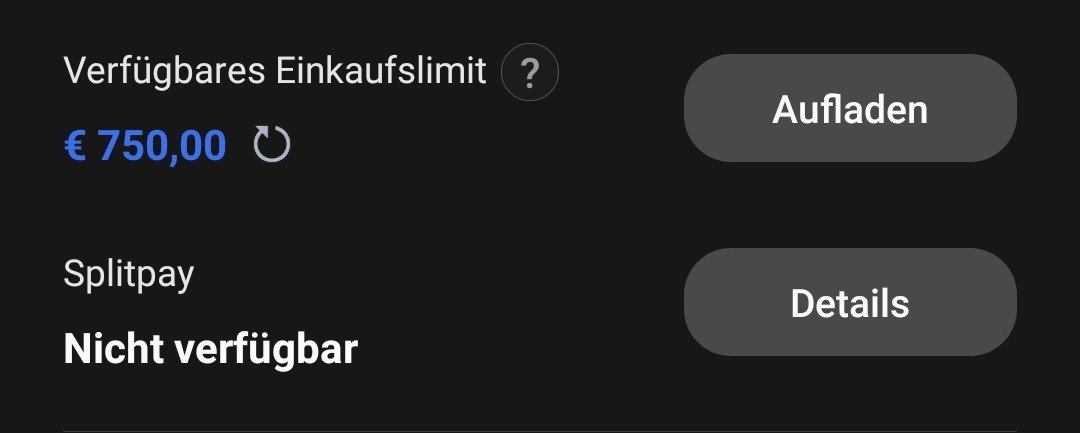Click the info circle beside Einkaufslimit

click(530, 72)
